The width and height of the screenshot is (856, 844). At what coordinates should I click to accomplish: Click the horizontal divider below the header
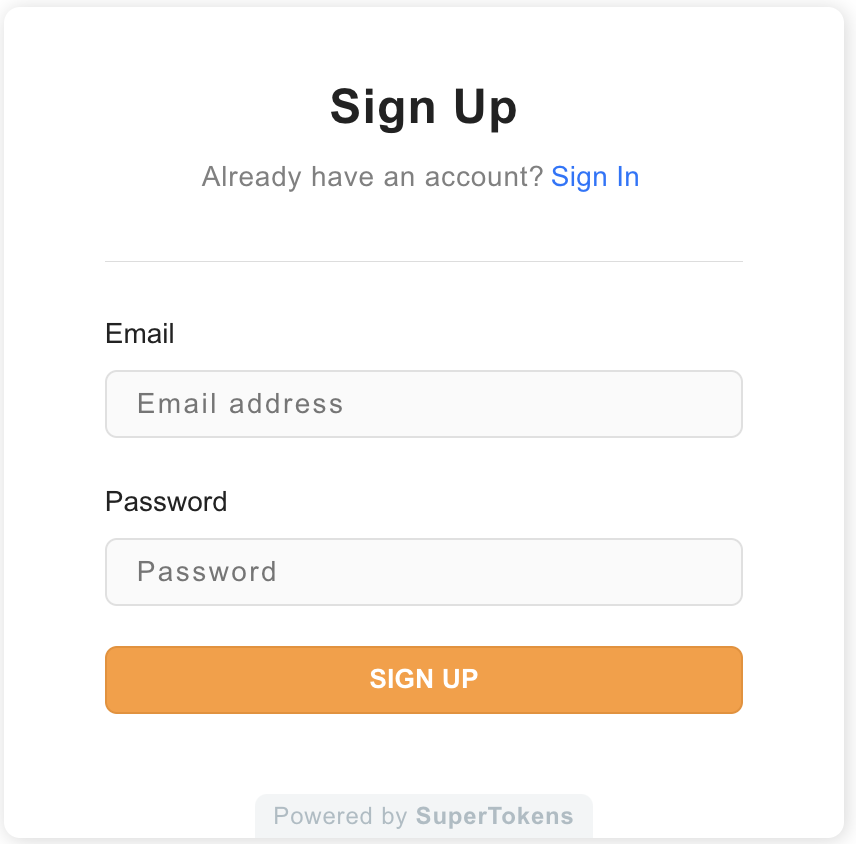[x=423, y=262]
